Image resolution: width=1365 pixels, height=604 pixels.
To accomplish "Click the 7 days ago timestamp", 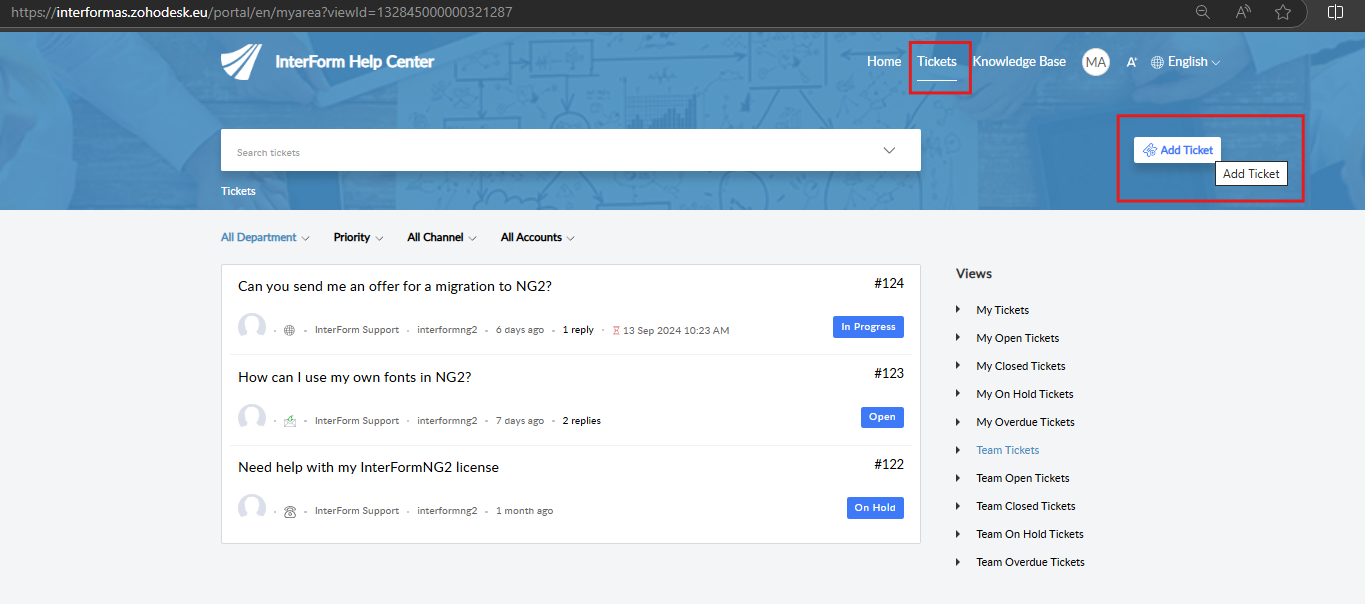I will coord(520,421).
